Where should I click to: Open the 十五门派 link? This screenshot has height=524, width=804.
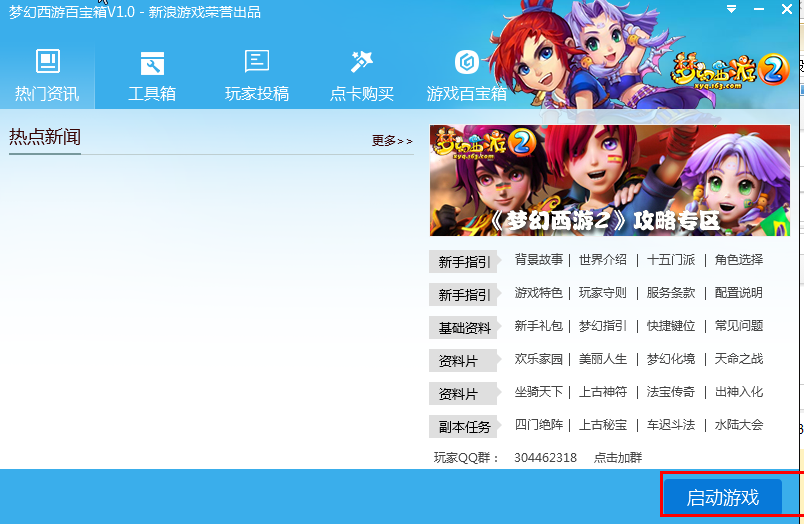pyautogui.click(x=671, y=259)
